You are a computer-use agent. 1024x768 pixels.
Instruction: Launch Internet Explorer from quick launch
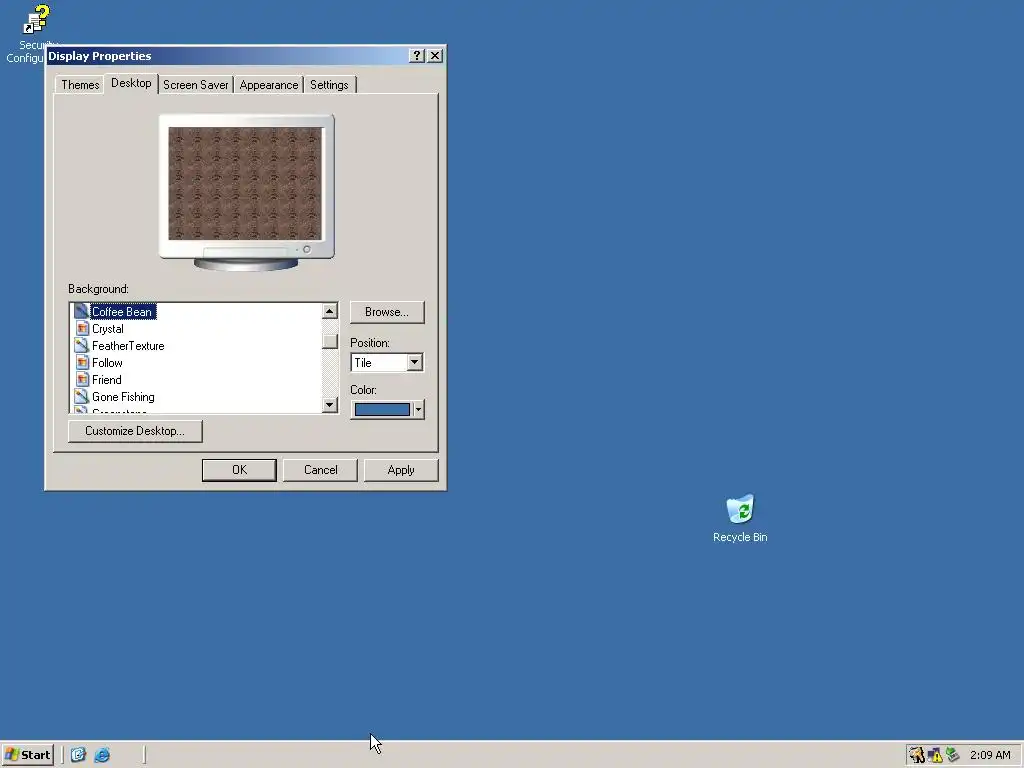point(102,755)
